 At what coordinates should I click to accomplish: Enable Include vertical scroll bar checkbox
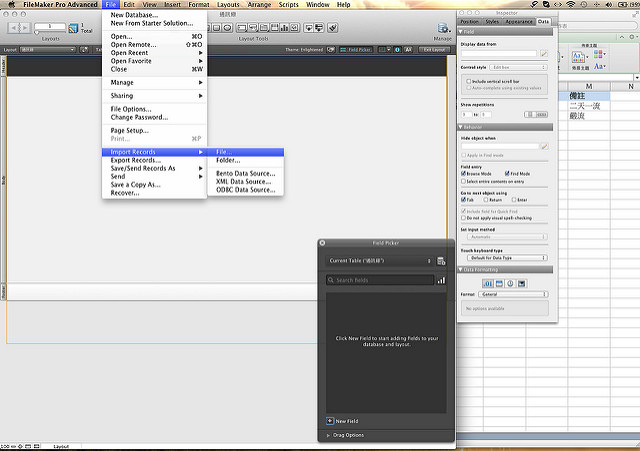469,81
